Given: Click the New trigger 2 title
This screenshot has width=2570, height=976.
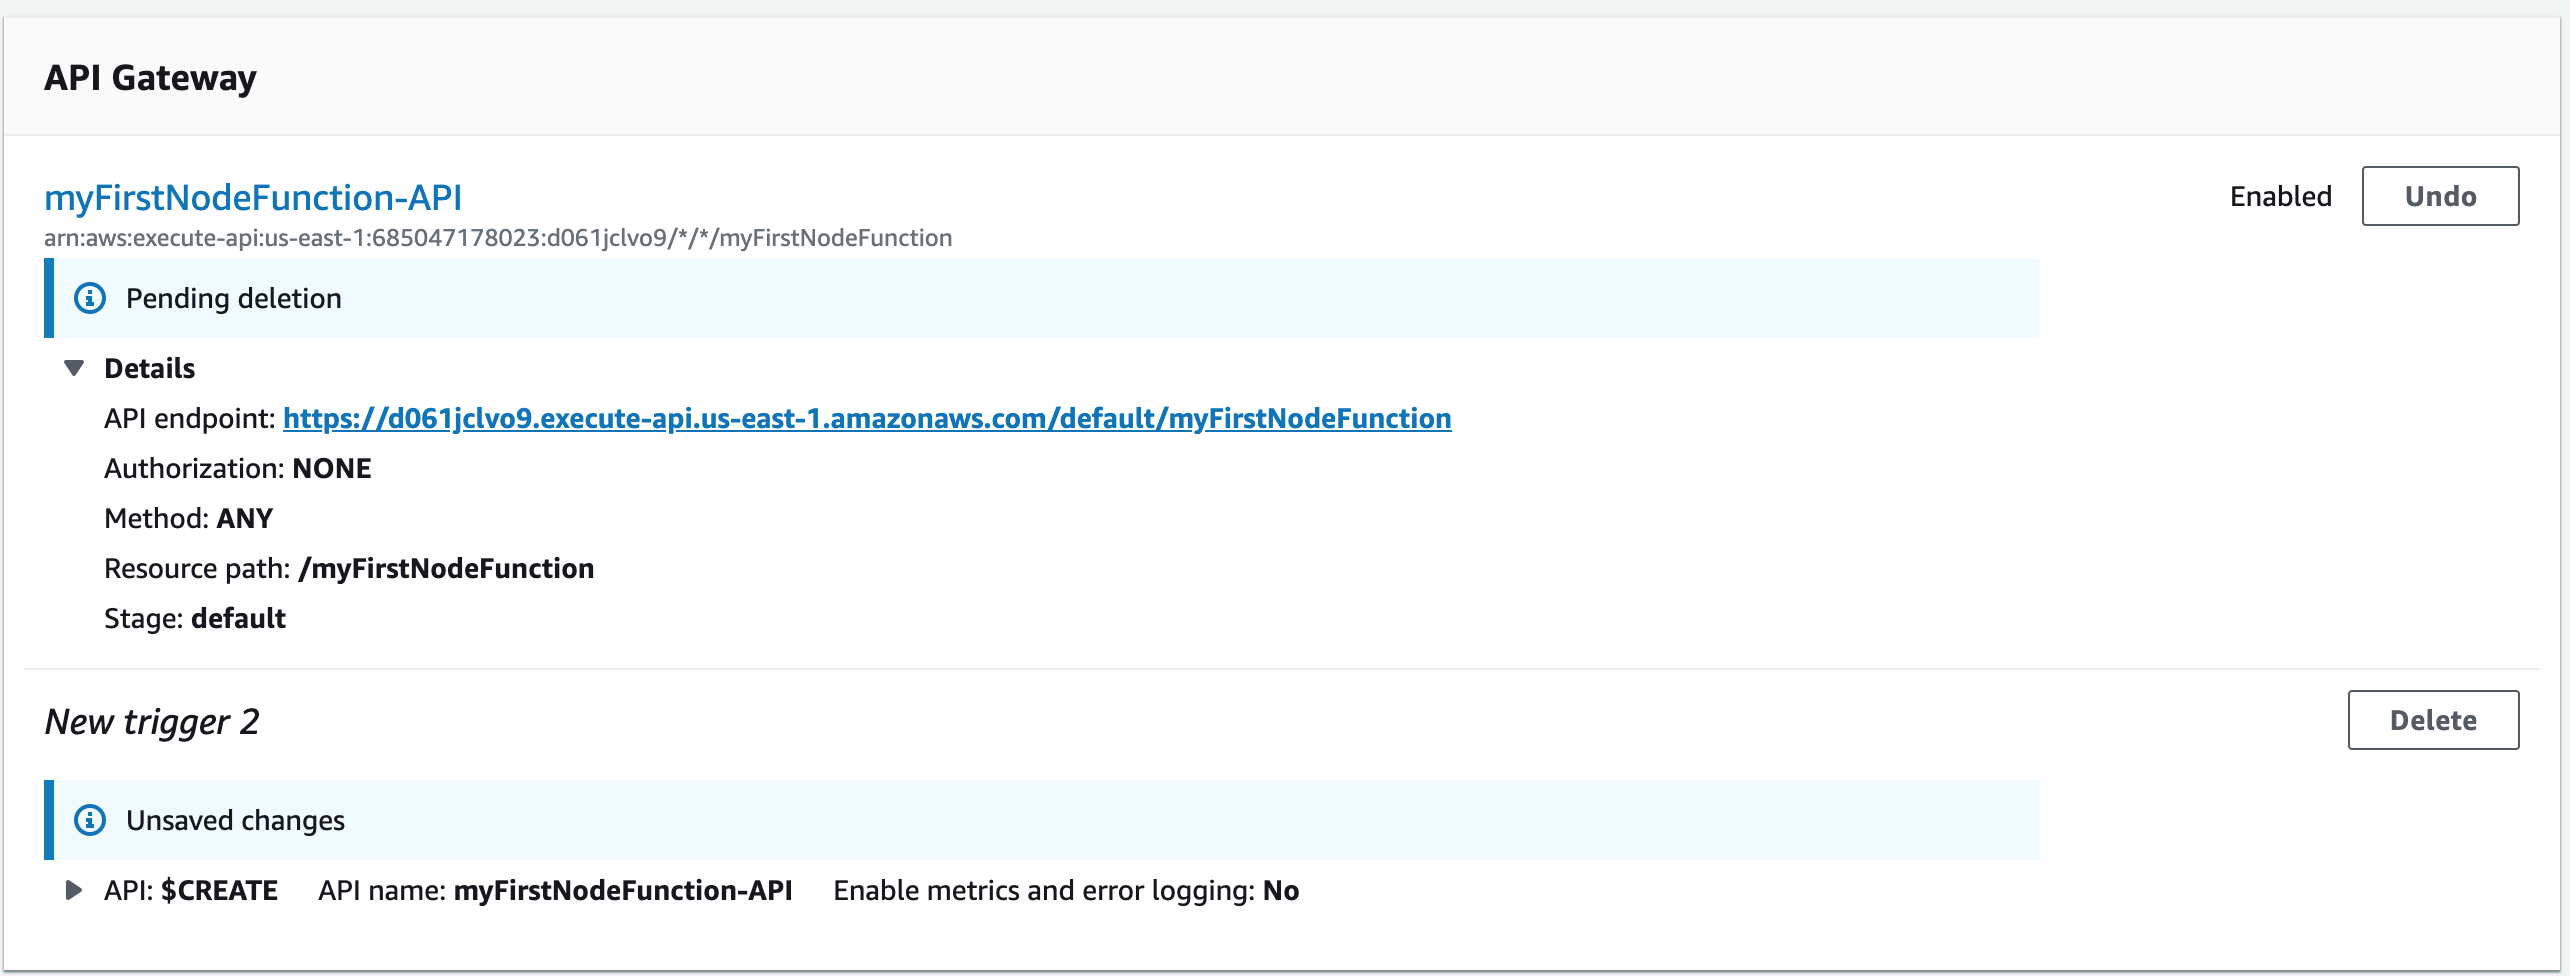Looking at the screenshot, I should tap(152, 721).
